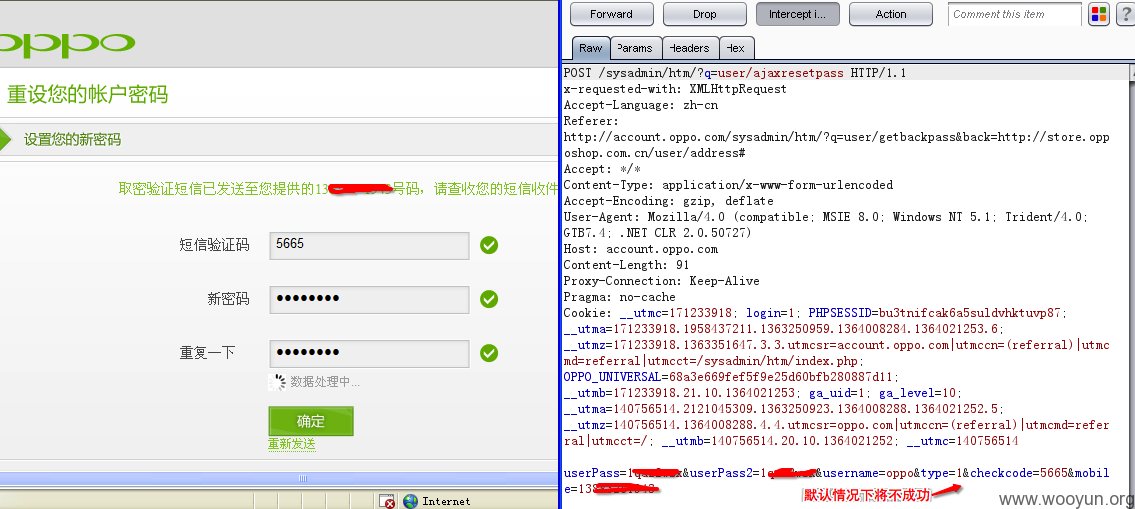Click the request editor scroll up arrow
Viewport: 1135px width, 509px height.
click(x=1131, y=71)
